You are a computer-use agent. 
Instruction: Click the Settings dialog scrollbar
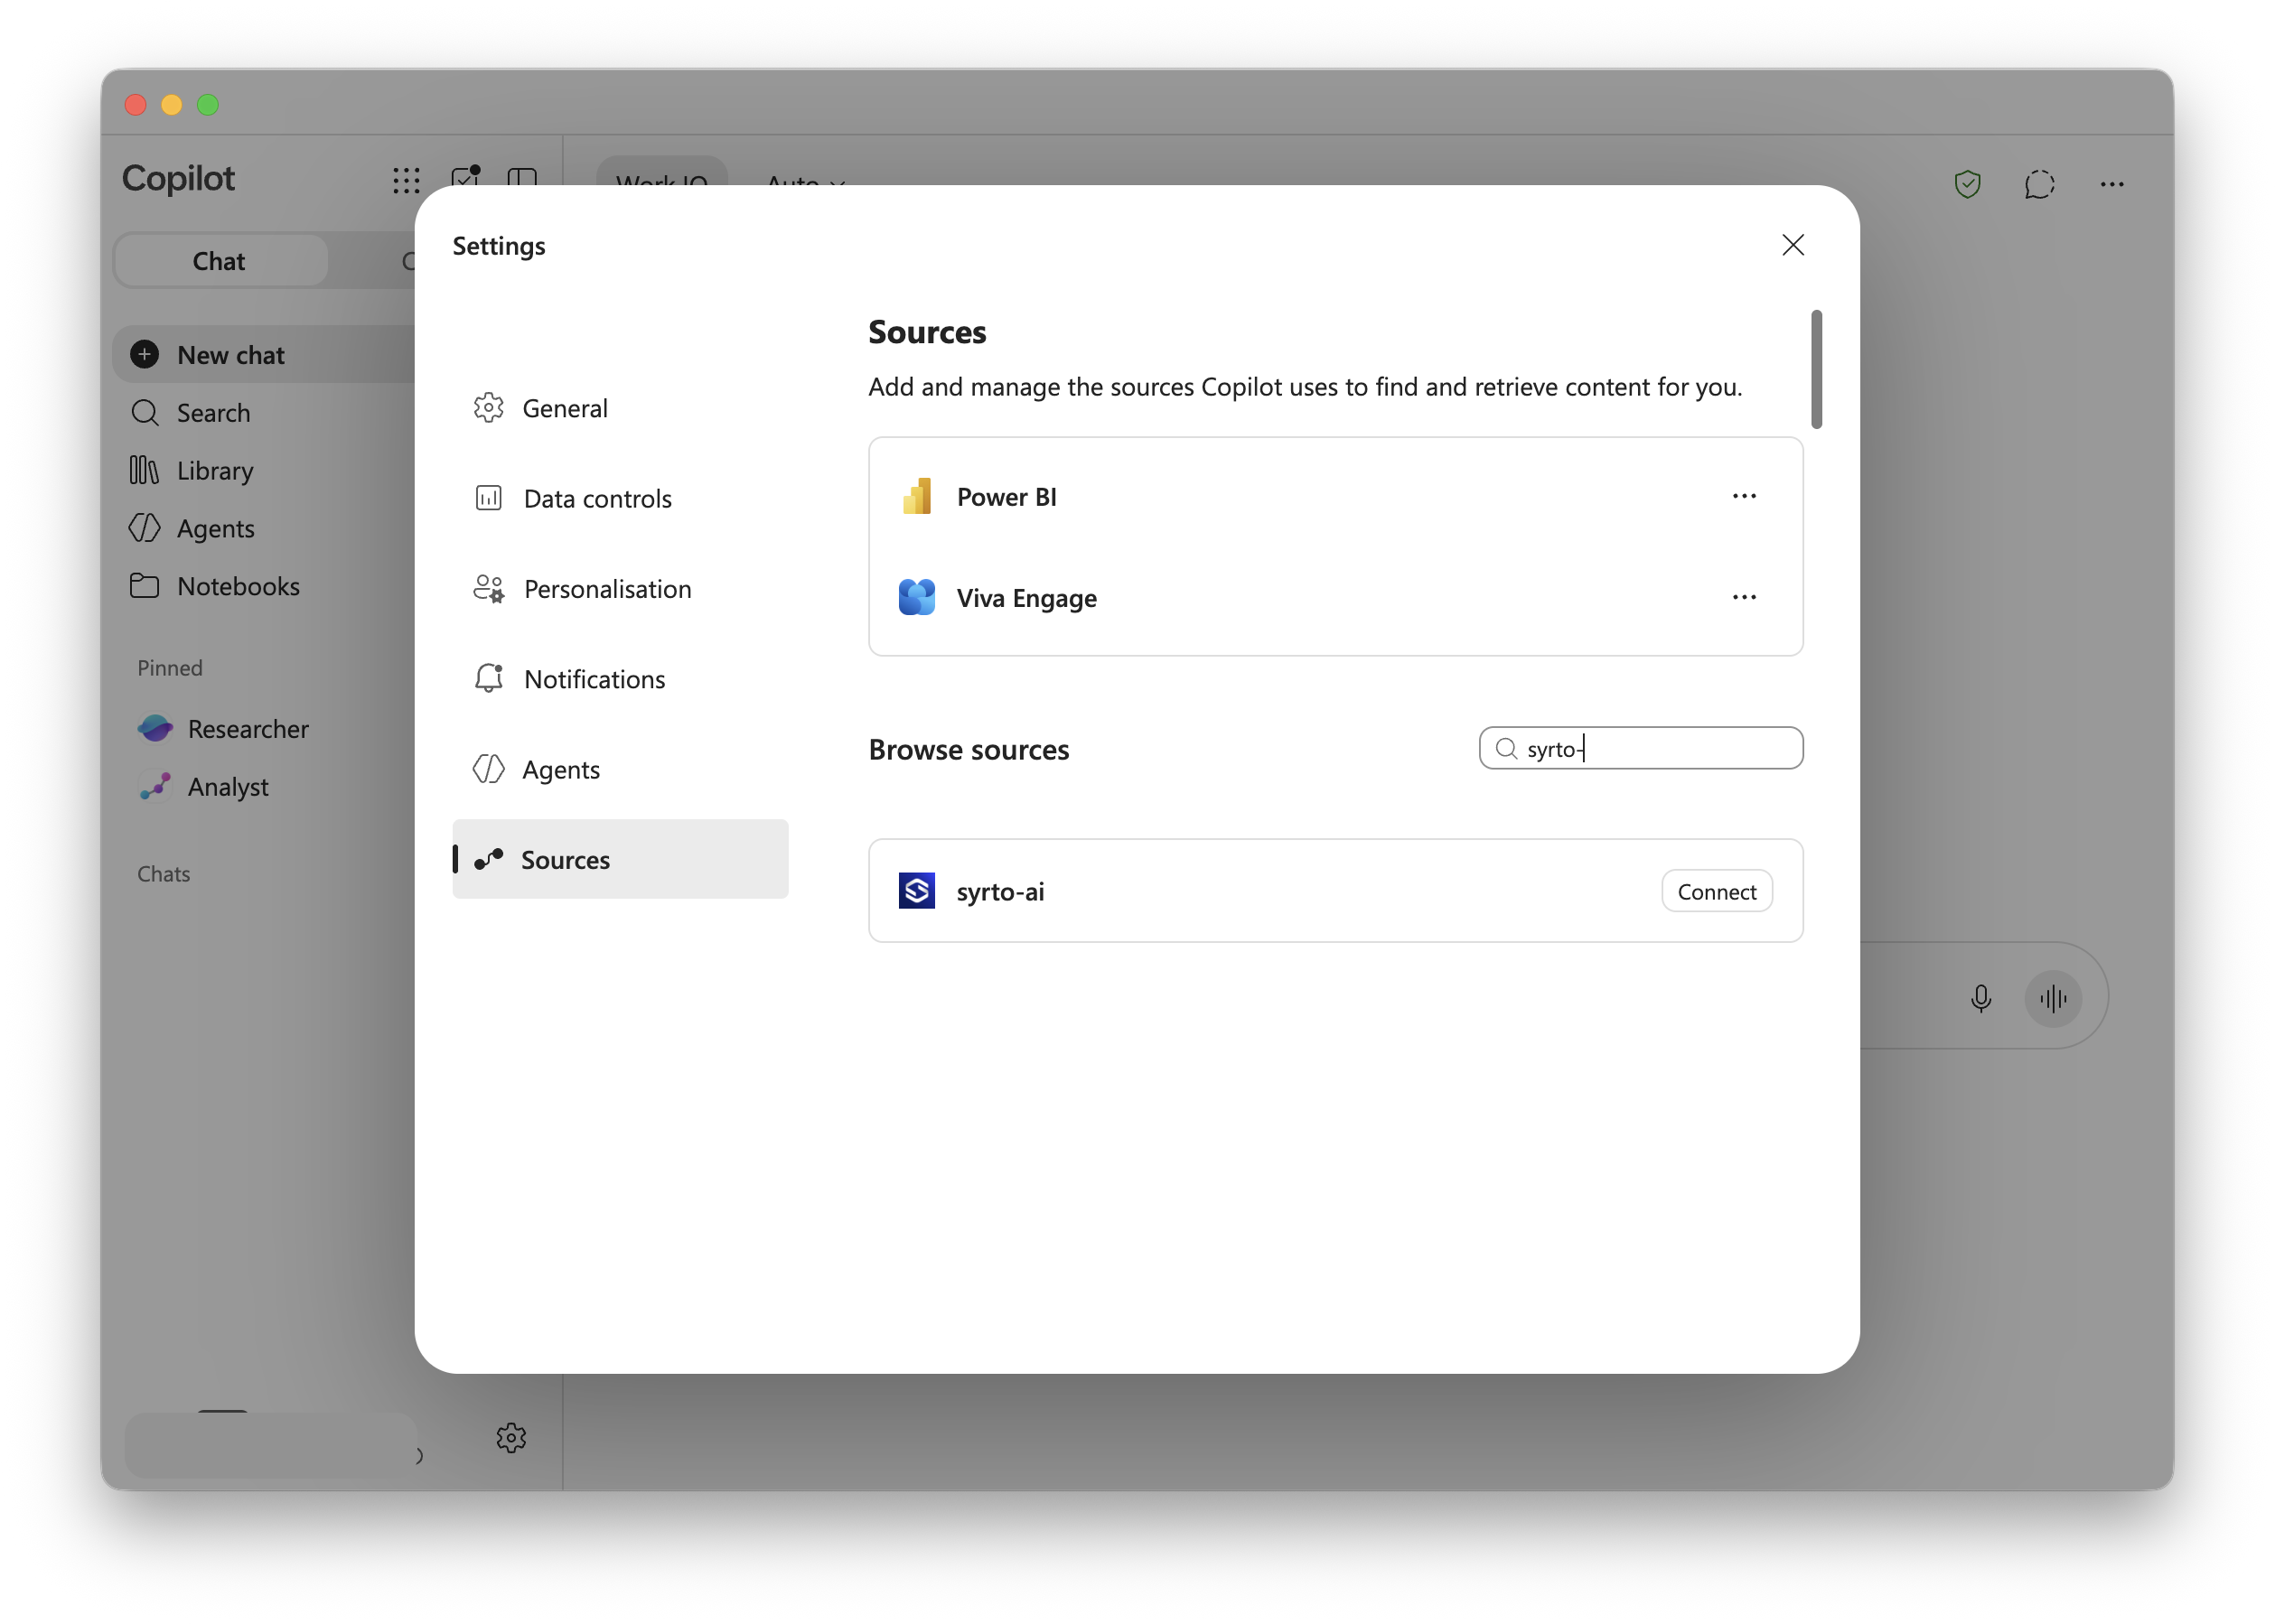(1816, 369)
